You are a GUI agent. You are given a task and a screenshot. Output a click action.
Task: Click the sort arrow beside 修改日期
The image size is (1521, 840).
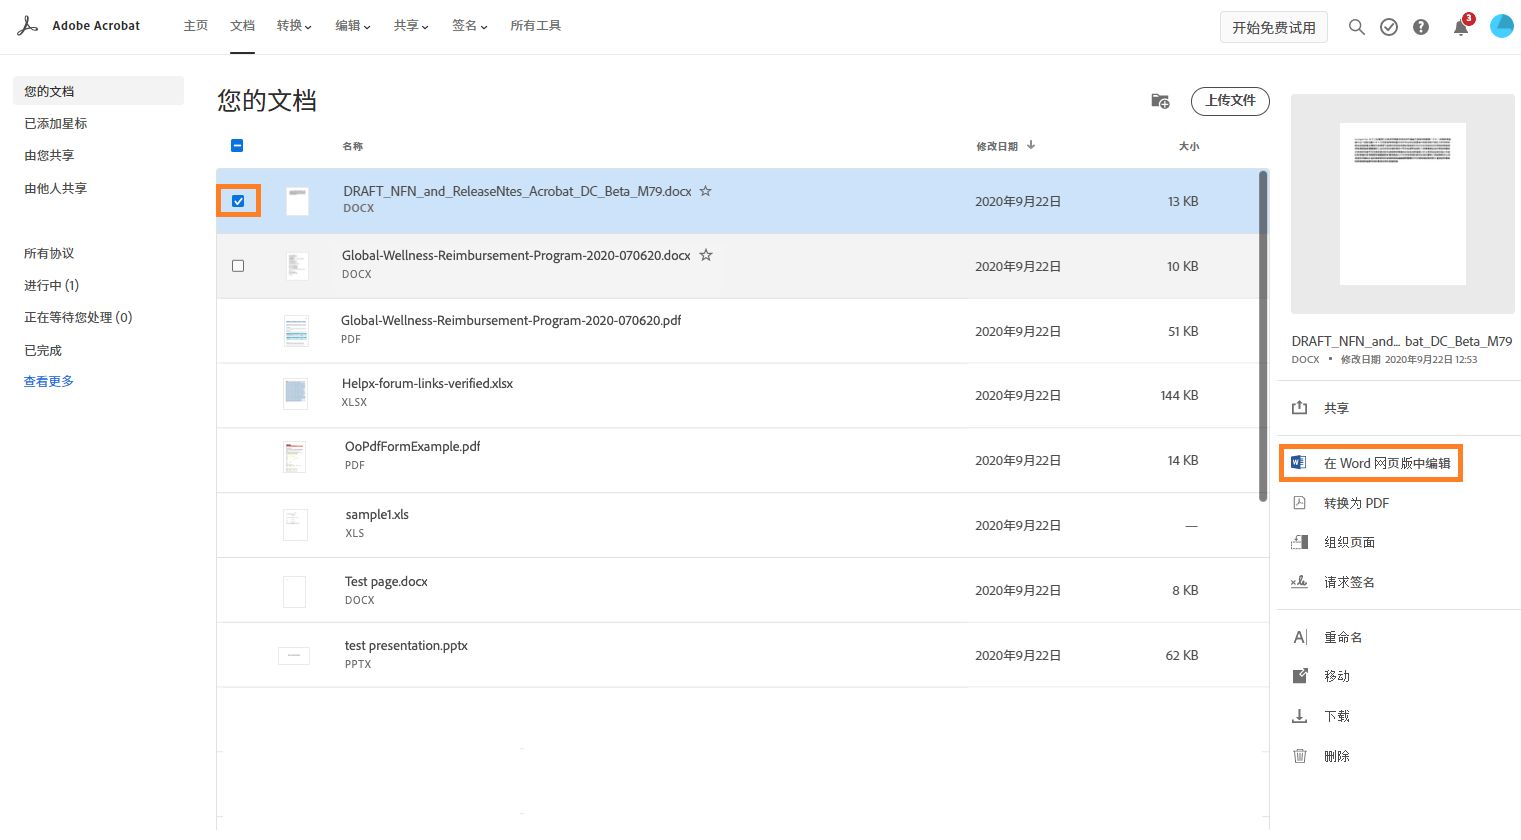point(1031,145)
